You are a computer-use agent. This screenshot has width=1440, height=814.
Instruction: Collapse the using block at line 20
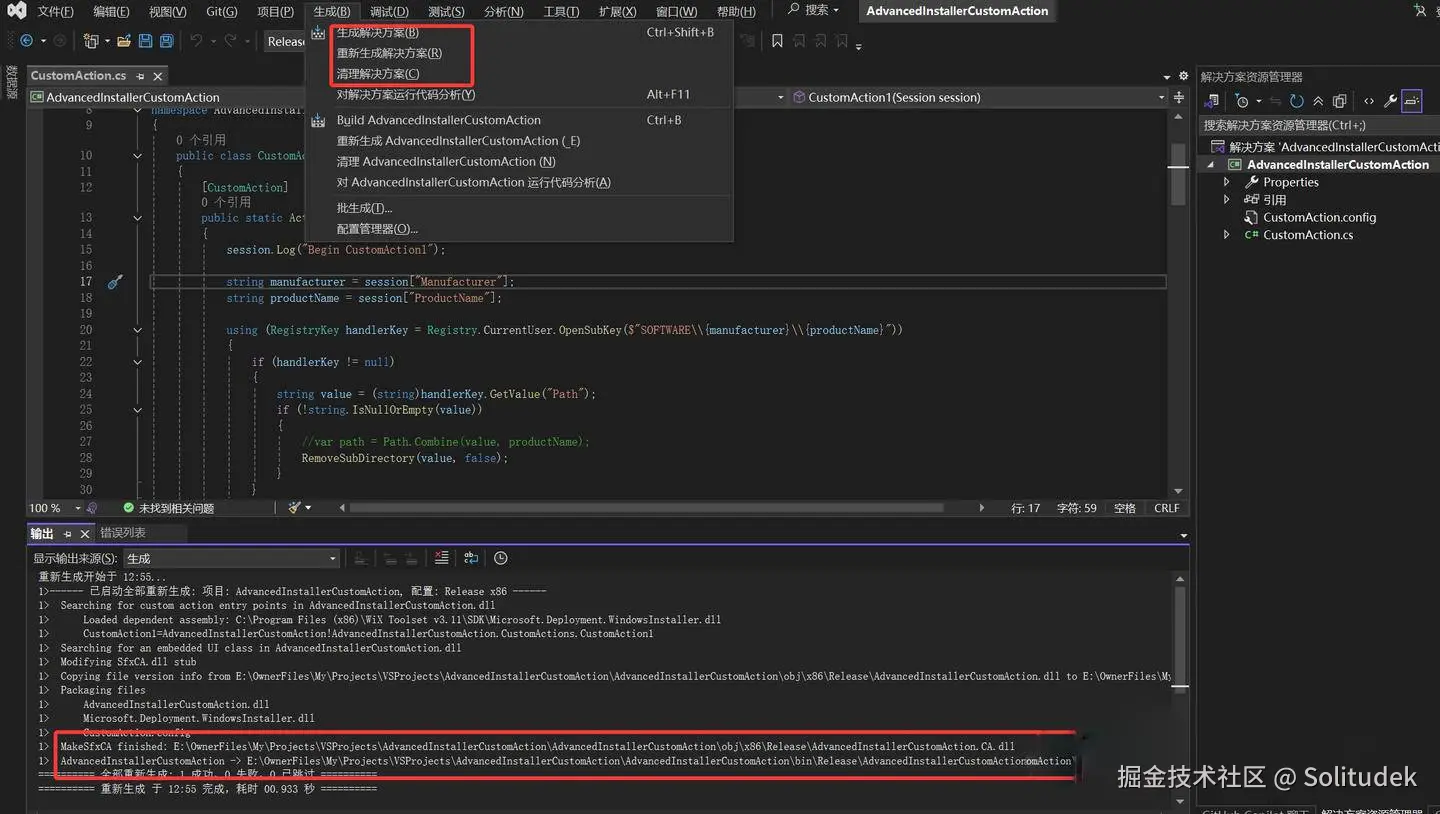pos(137,330)
